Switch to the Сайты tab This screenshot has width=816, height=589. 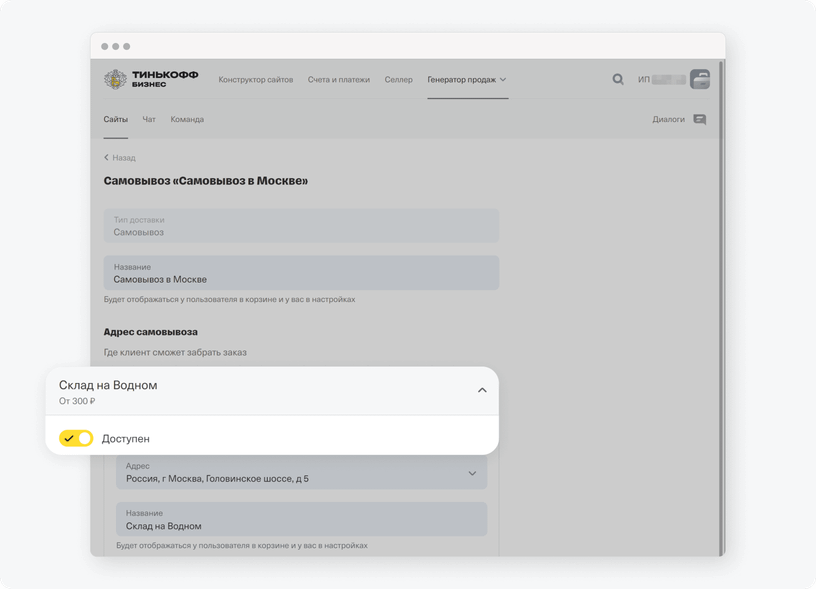(x=116, y=119)
